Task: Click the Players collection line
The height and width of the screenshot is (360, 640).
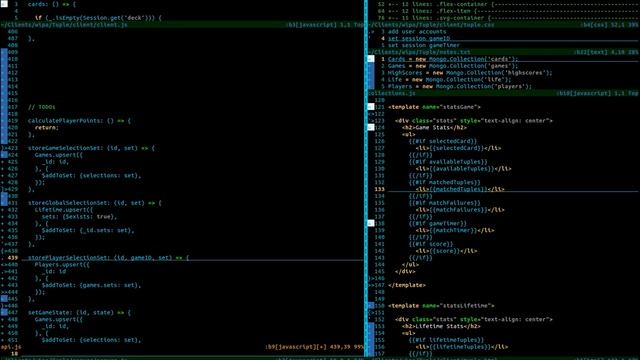Action: (460, 87)
